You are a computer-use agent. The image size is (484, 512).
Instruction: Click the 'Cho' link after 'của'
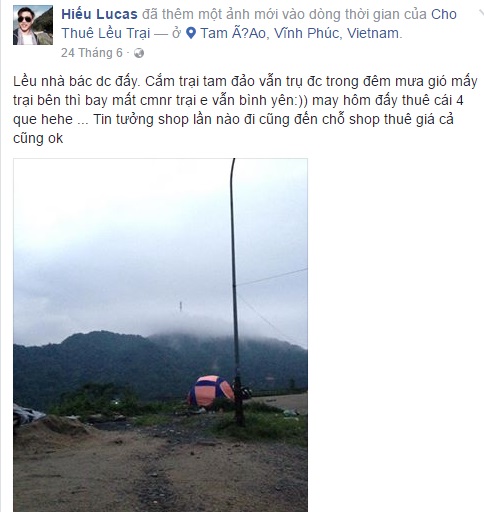[444, 14]
